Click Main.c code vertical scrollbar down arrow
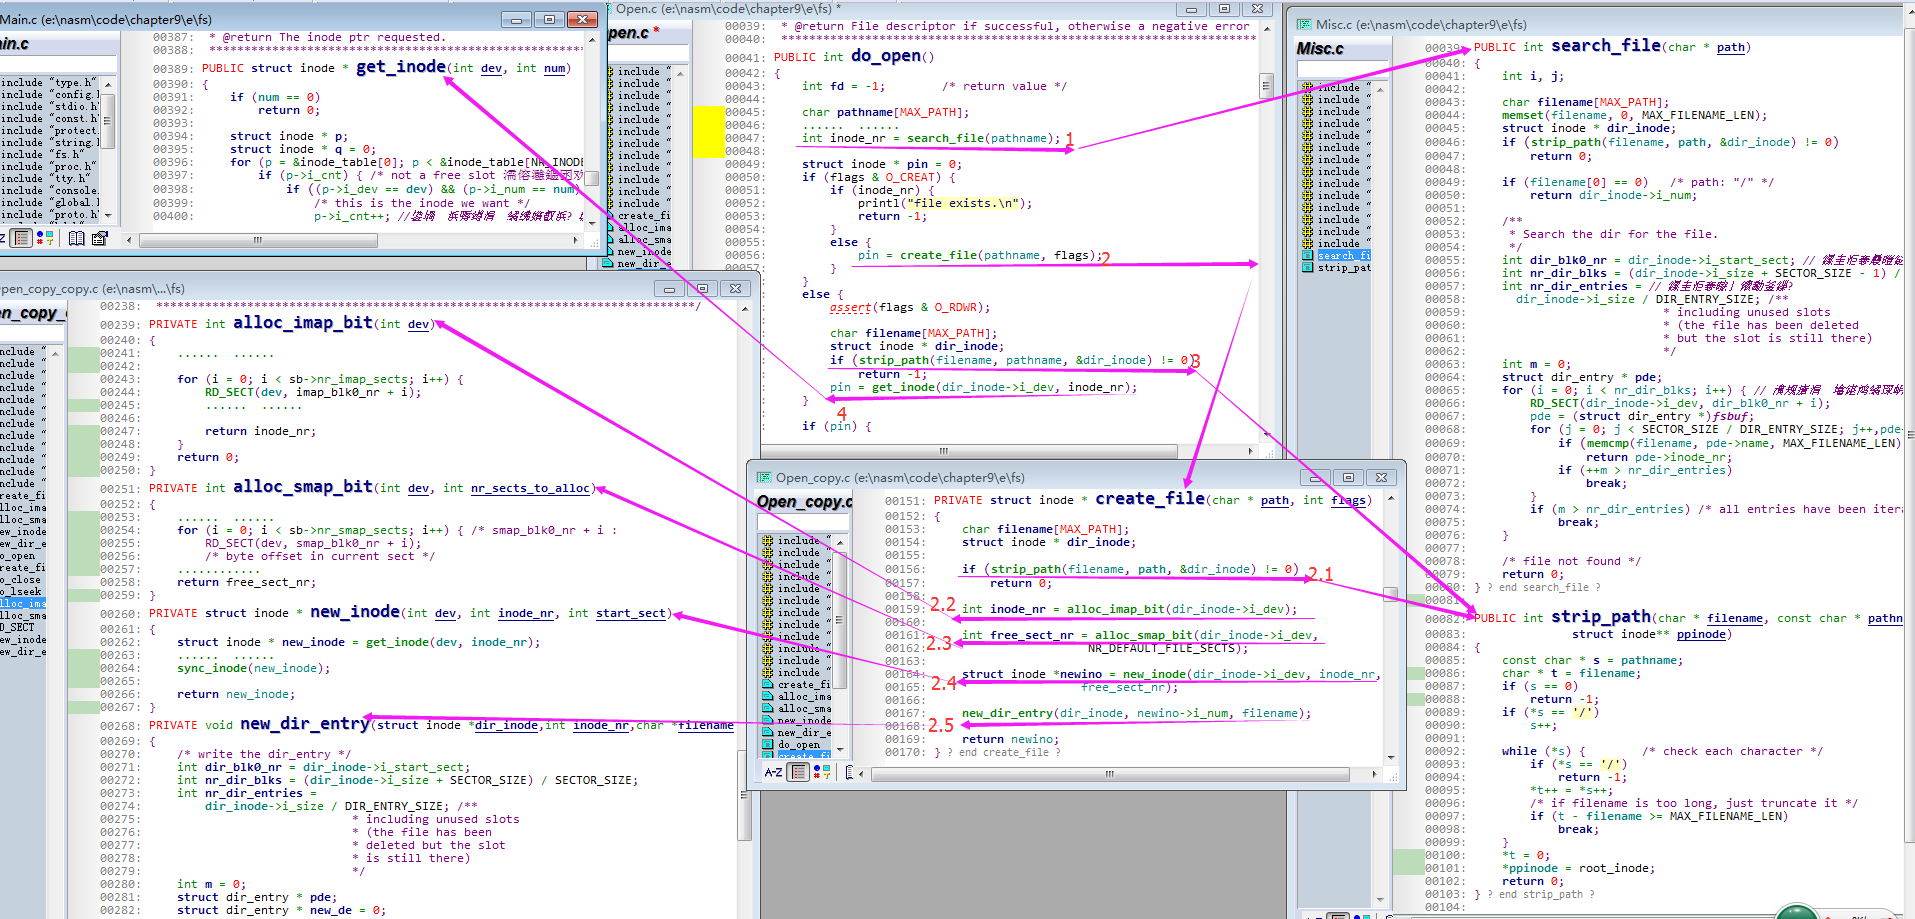The height and width of the screenshot is (919, 1915). pyautogui.click(x=592, y=223)
